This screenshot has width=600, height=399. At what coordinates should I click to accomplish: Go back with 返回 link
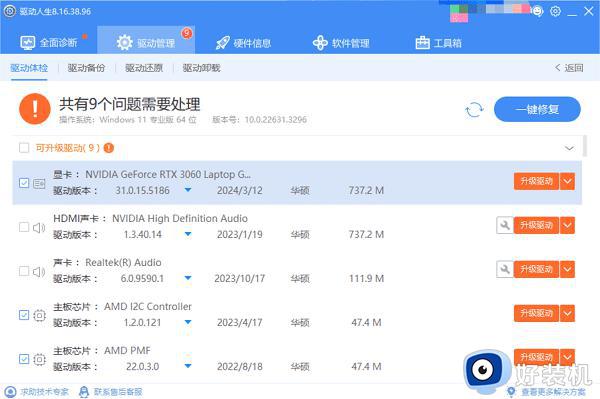(569, 68)
